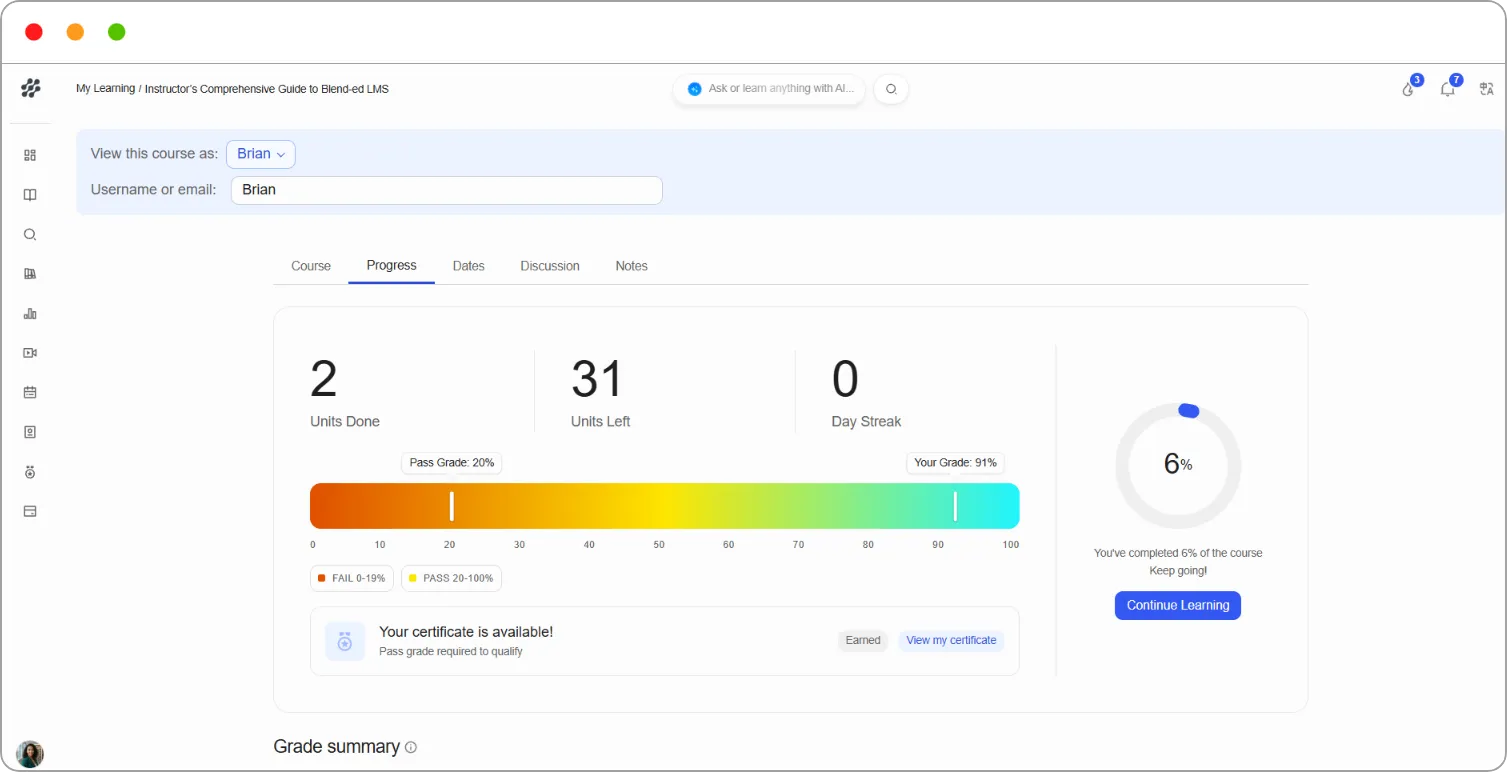The width and height of the screenshot is (1507, 772).
Task: Click the Instructor's Comprehensive Guide breadcrumb
Action: (x=267, y=89)
